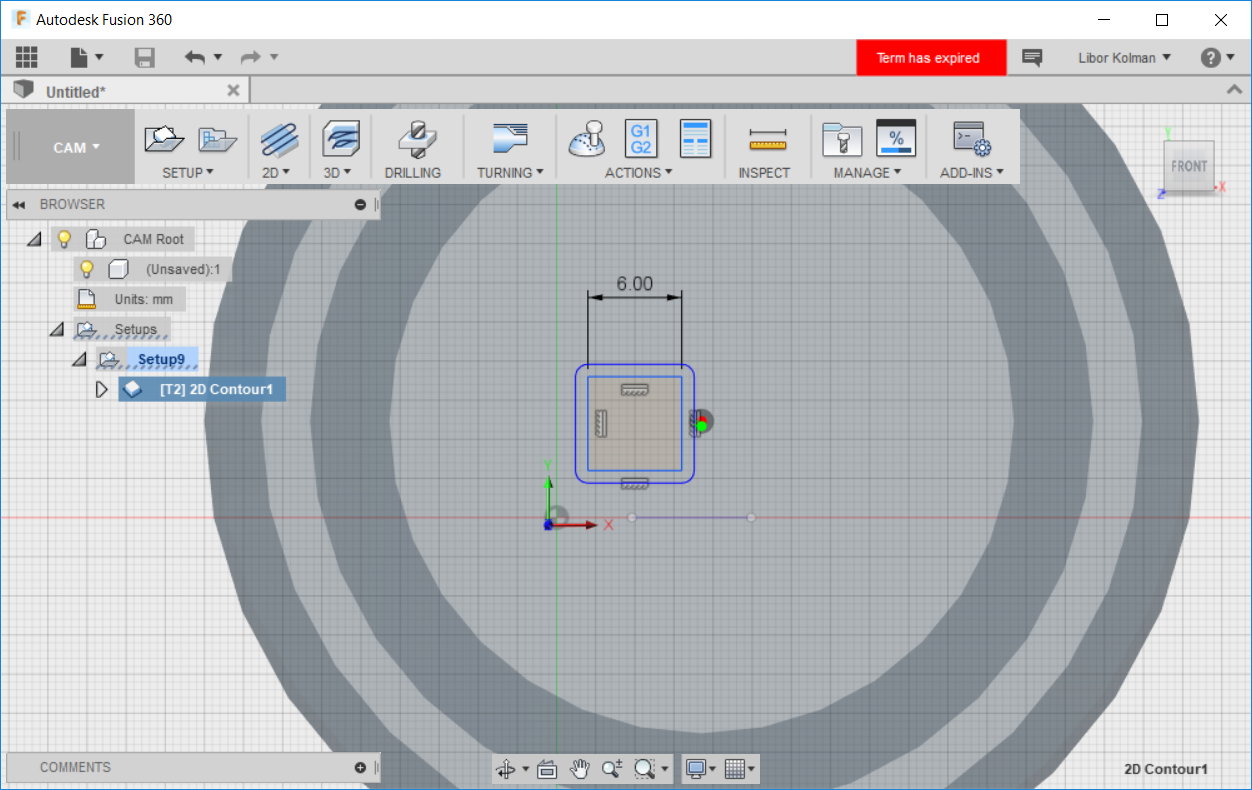Open the Libor Kolman account menu
Image resolution: width=1252 pixels, height=790 pixels.
pyautogui.click(x=1124, y=58)
